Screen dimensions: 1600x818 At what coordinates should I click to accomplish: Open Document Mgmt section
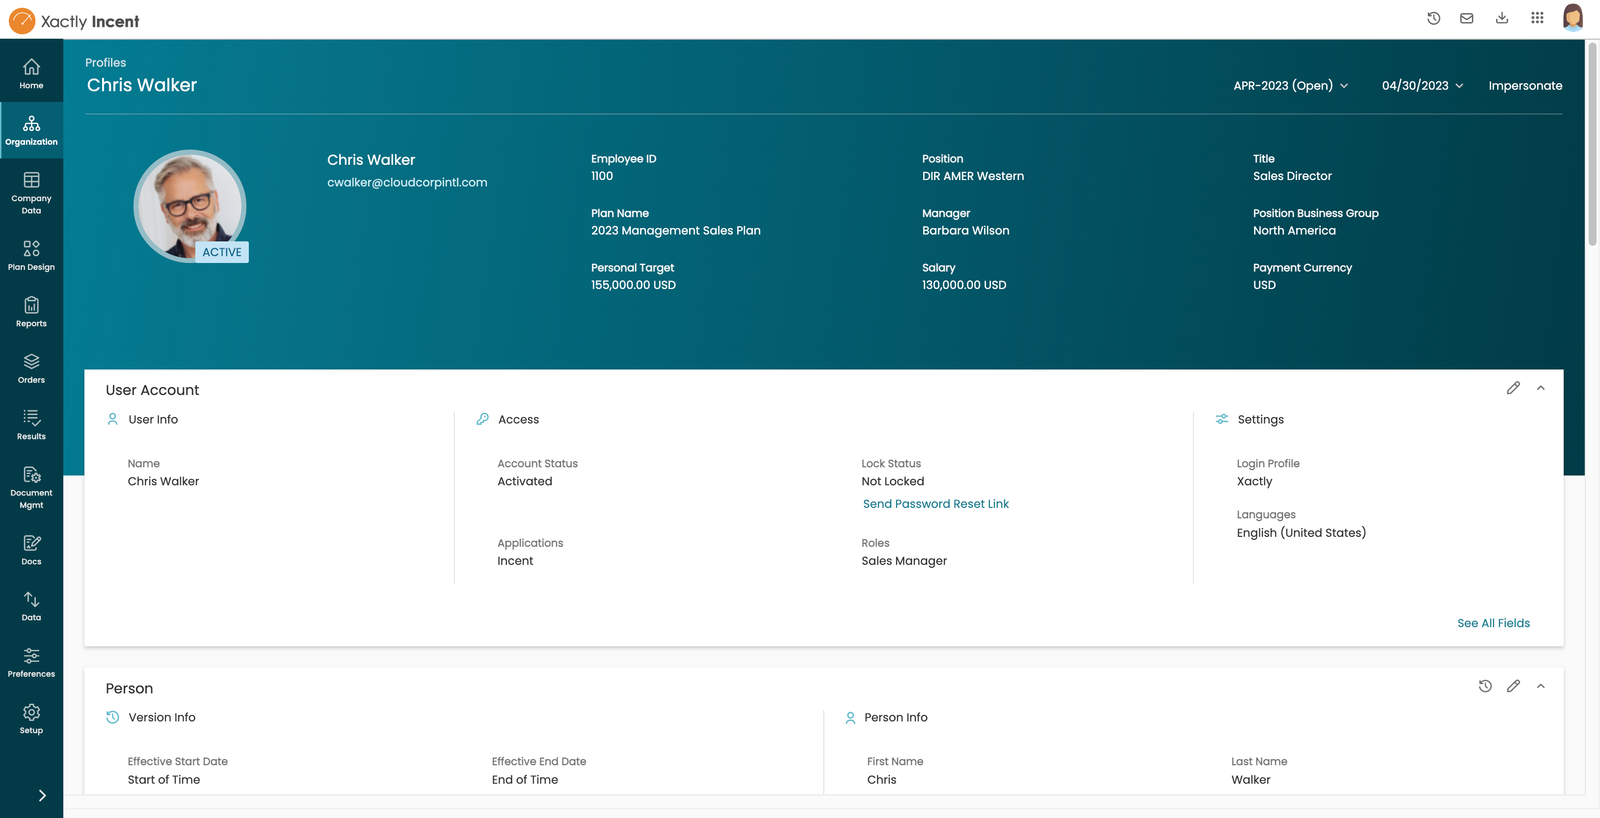pos(31,486)
